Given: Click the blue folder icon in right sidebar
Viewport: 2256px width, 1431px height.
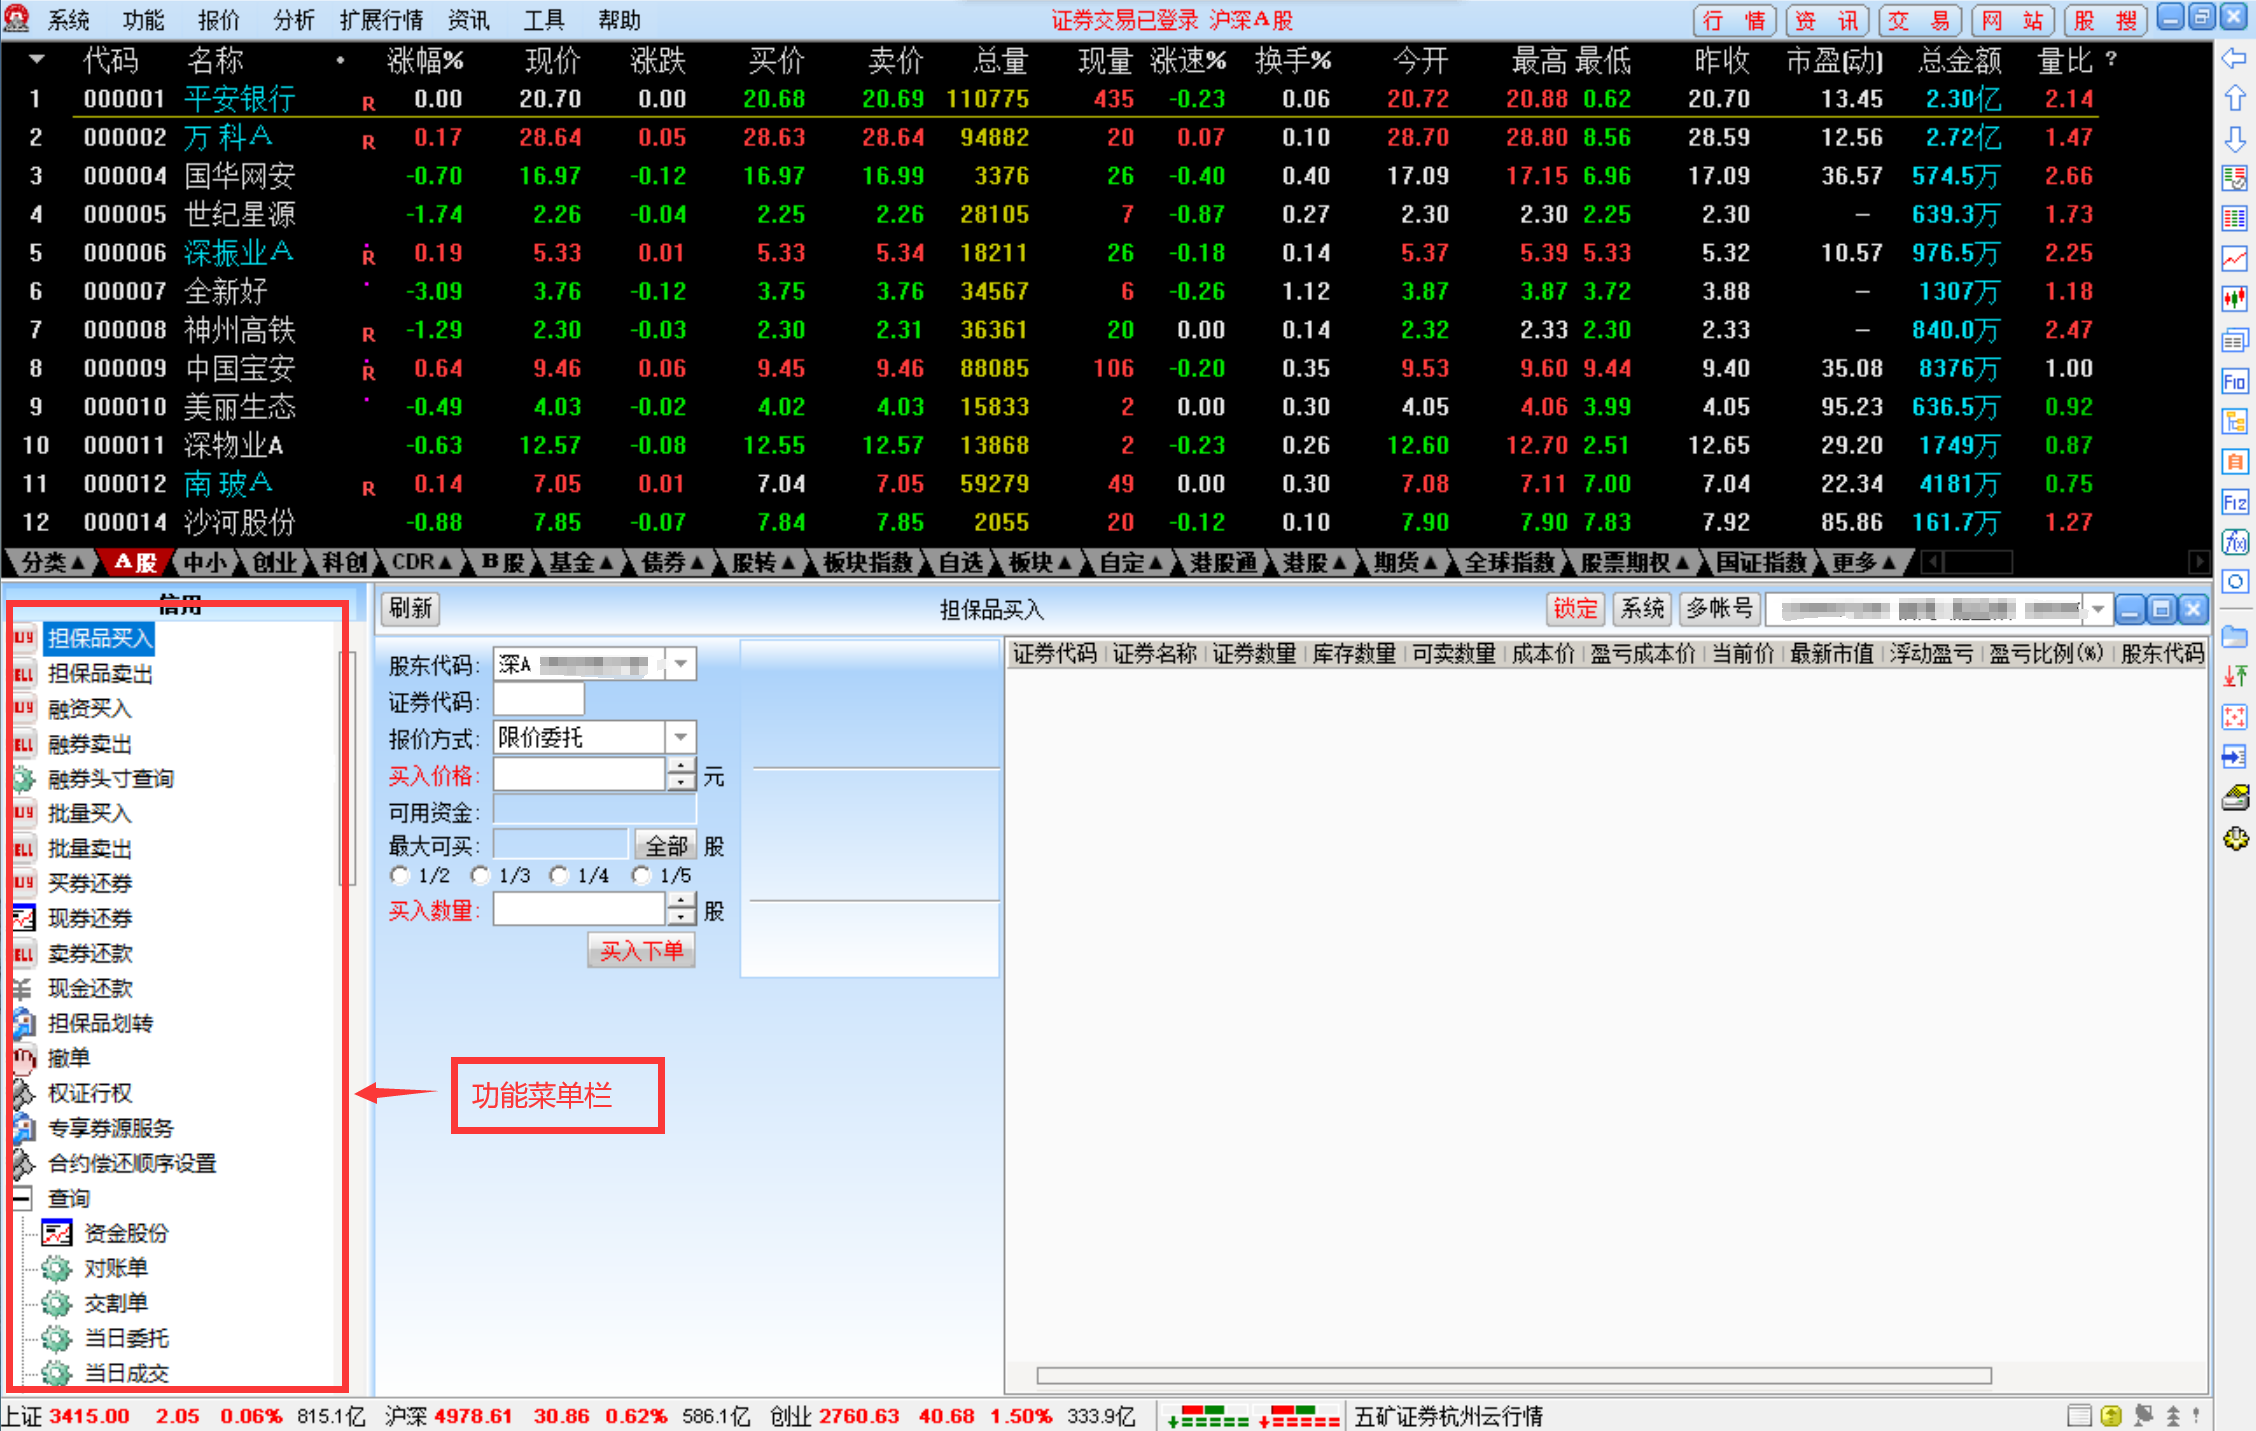Looking at the screenshot, I should point(2234,637).
